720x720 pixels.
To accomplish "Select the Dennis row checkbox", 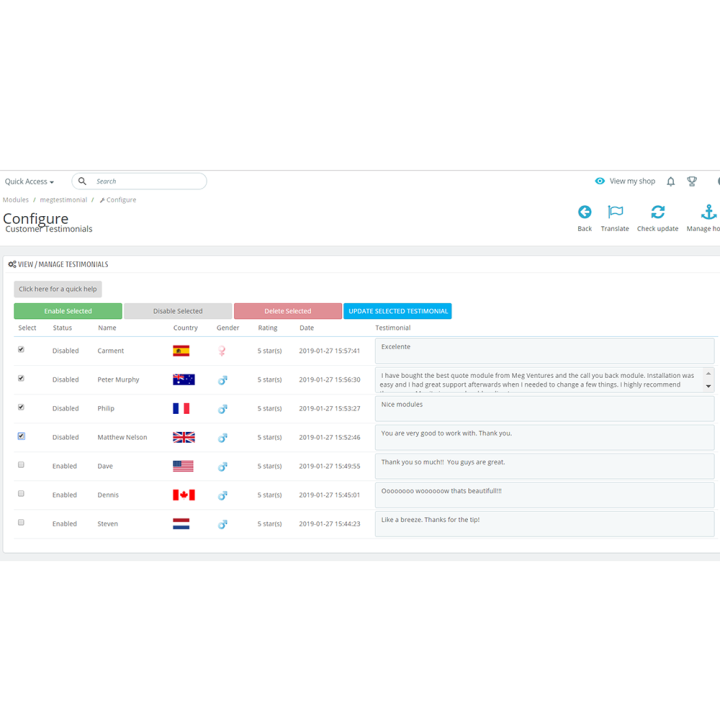I will 21,494.
